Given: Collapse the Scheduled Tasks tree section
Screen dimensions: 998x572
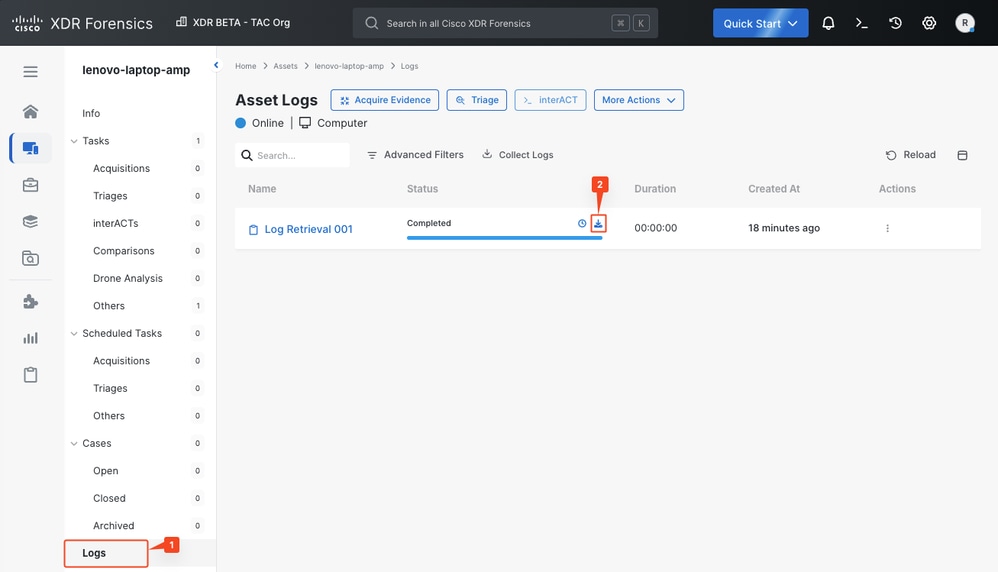Looking at the screenshot, I should pyautogui.click(x=74, y=333).
